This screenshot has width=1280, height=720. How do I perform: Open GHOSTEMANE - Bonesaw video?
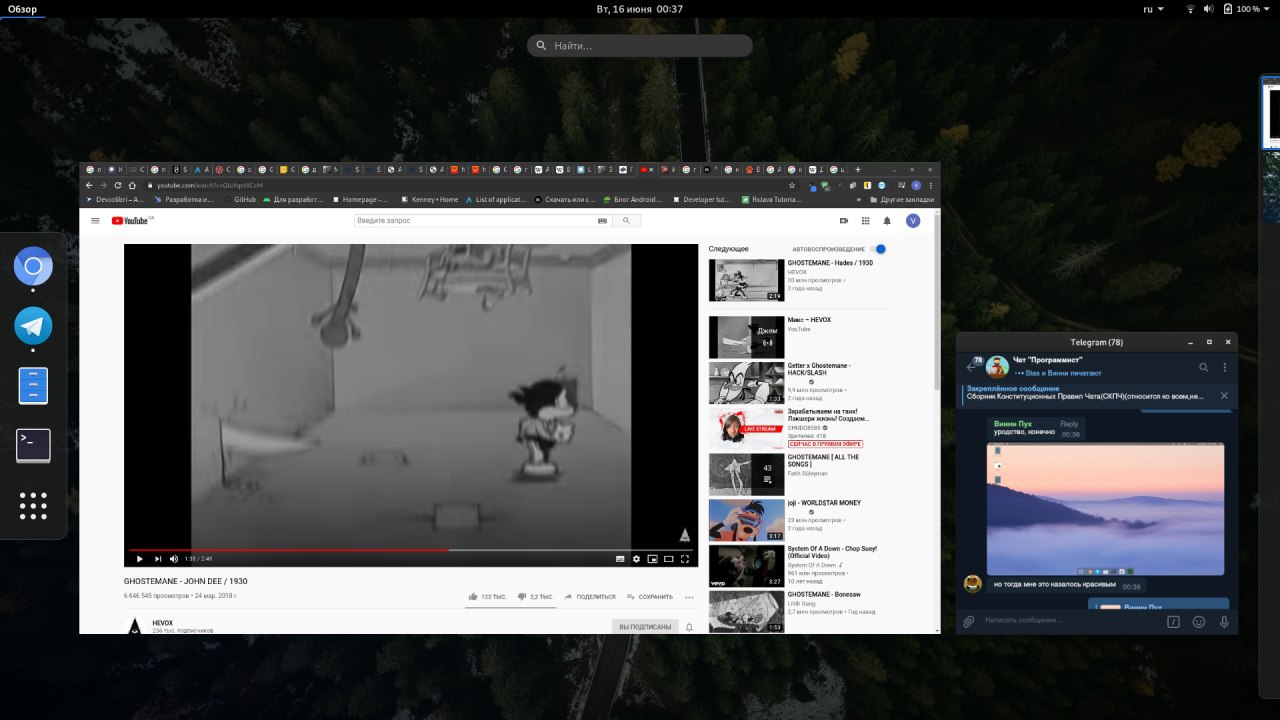746,612
